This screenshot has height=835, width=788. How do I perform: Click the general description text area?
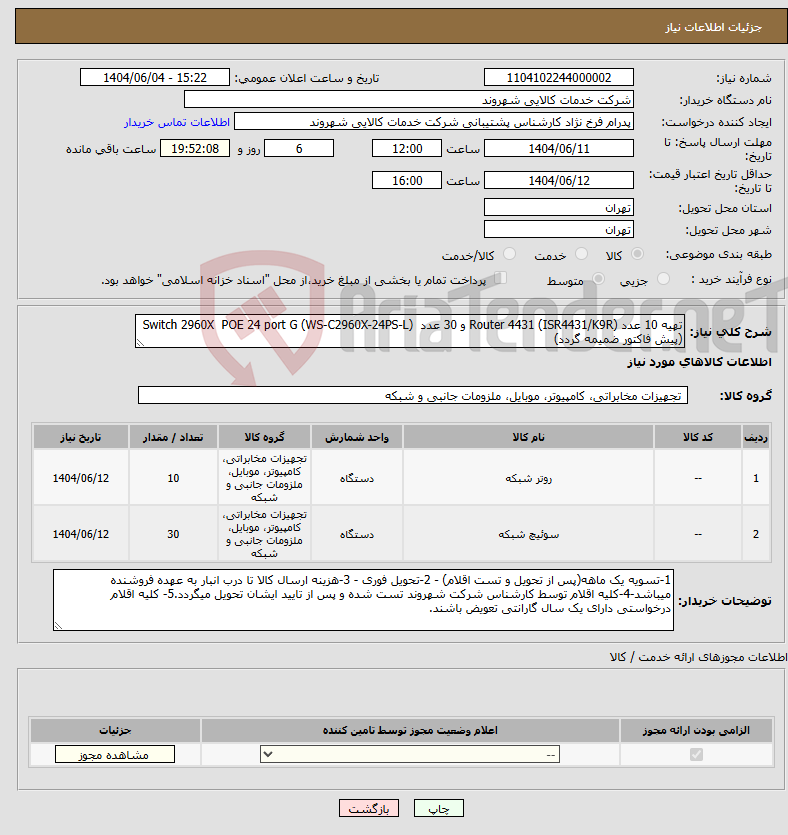click(x=410, y=331)
